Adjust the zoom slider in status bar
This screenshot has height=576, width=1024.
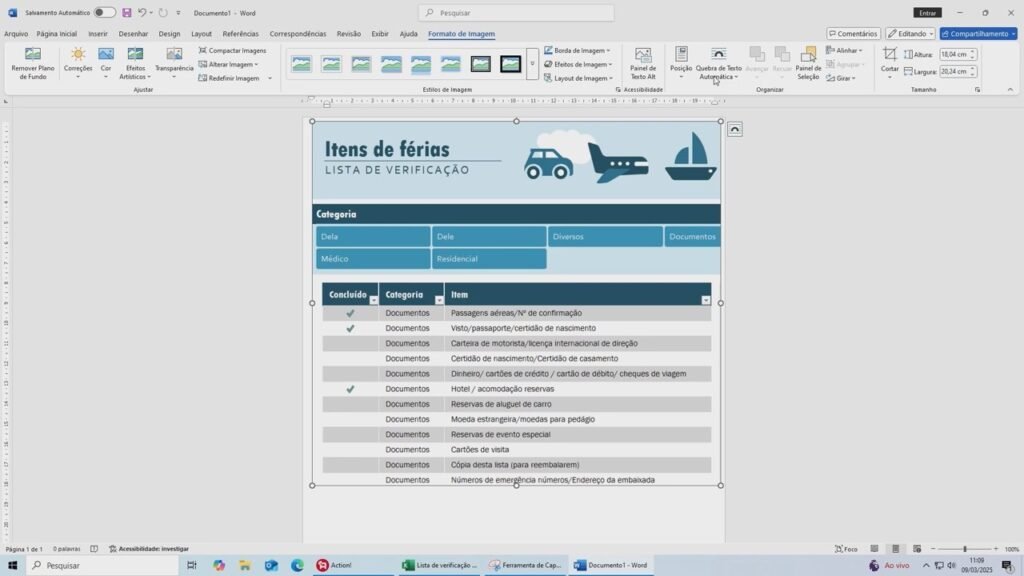[965, 549]
